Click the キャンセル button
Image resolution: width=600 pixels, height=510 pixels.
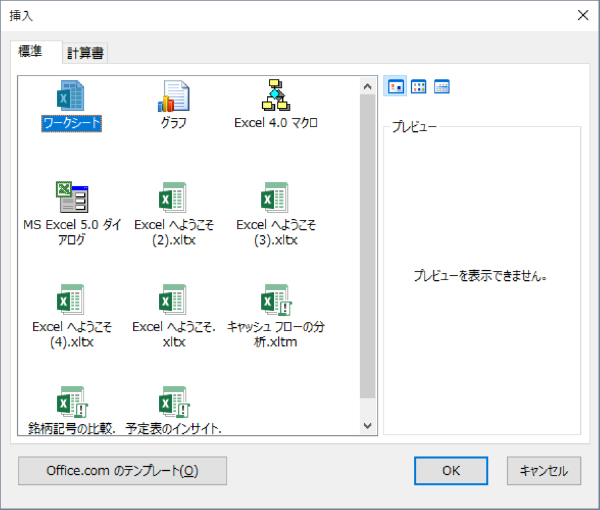pyautogui.click(x=544, y=471)
